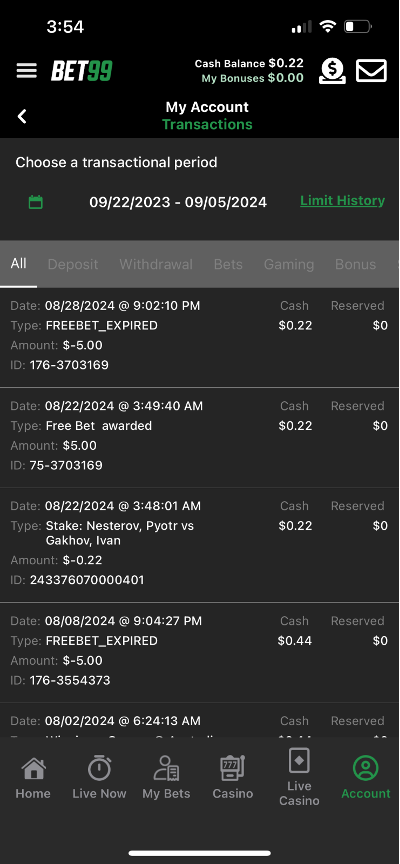Image resolution: width=400 pixels, height=864 pixels.
Task: Open the hamburger menu
Action: tap(26, 71)
